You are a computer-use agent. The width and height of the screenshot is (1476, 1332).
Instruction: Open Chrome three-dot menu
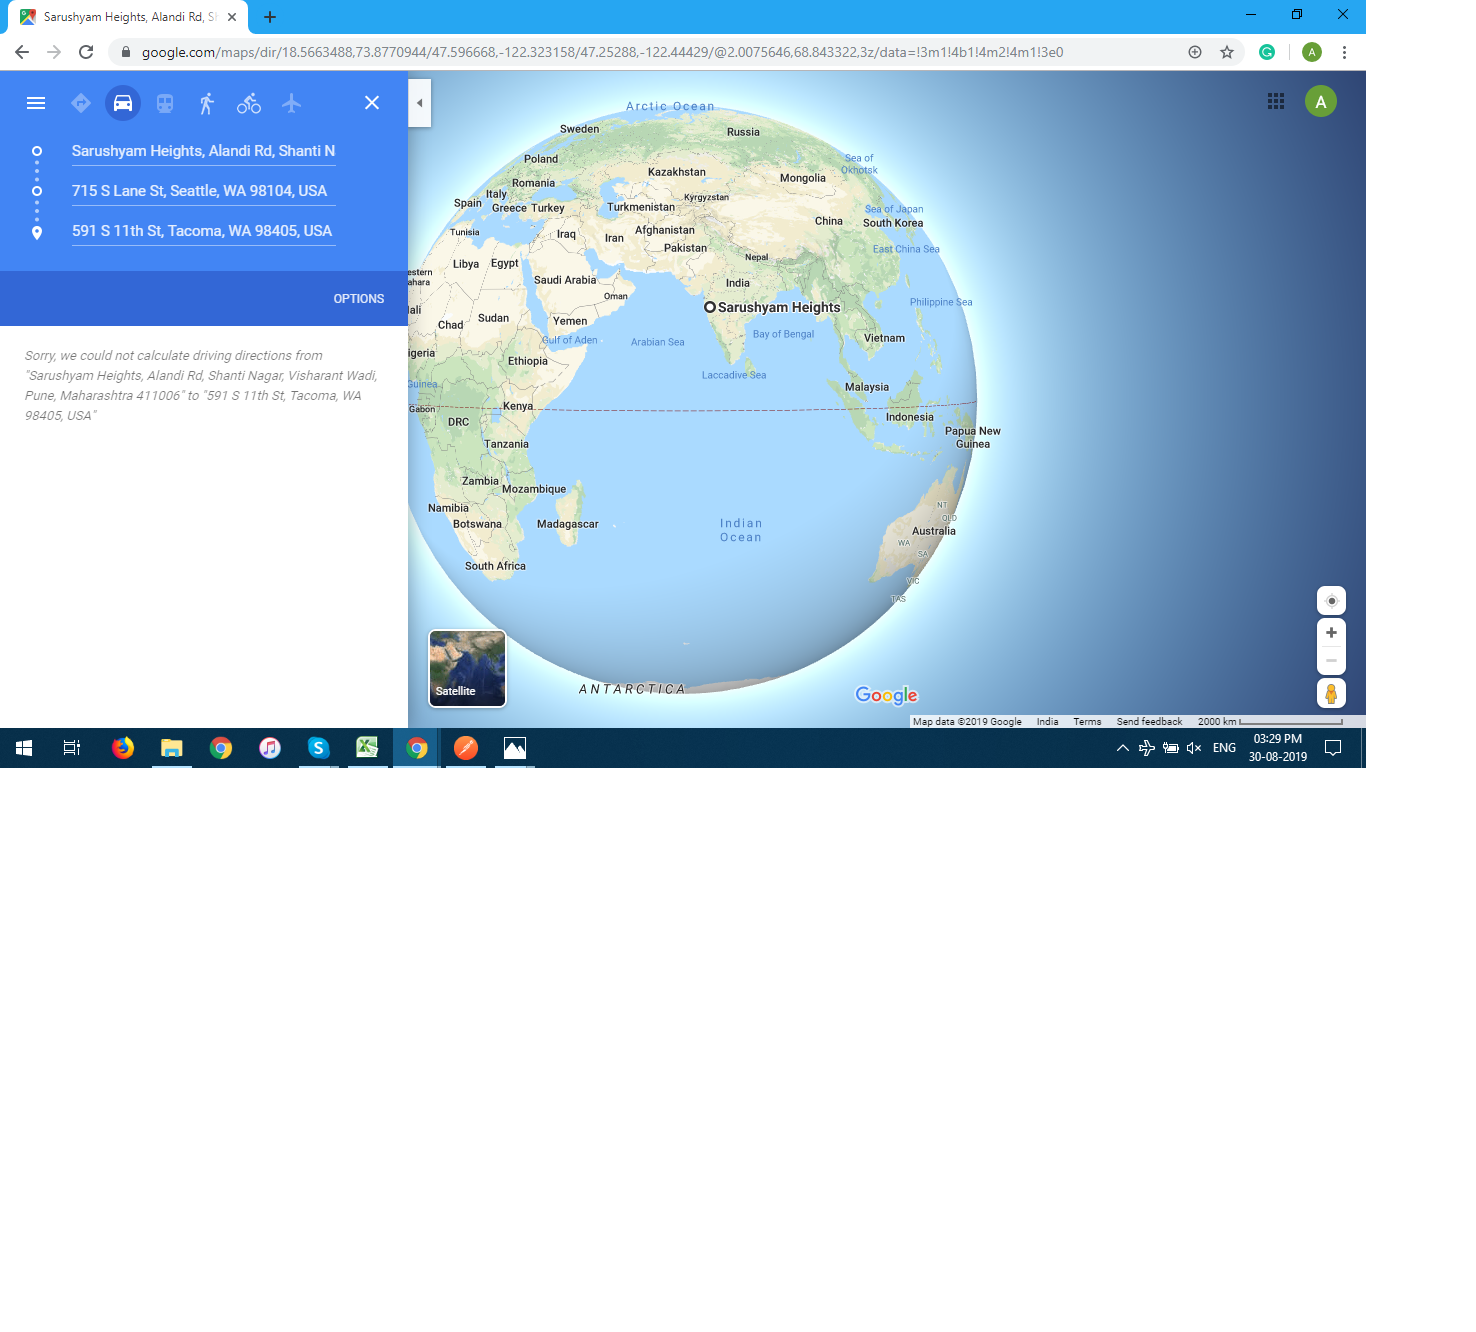coord(1344,52)
